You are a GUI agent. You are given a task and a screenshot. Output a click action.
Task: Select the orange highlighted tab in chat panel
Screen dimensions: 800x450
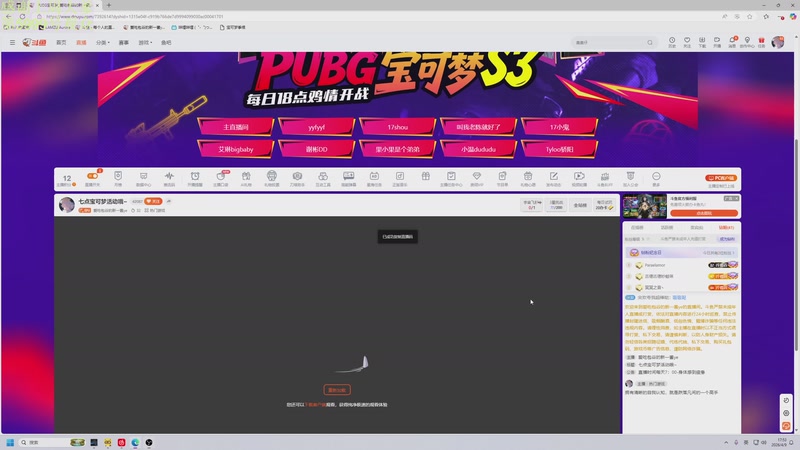point(727,228)
